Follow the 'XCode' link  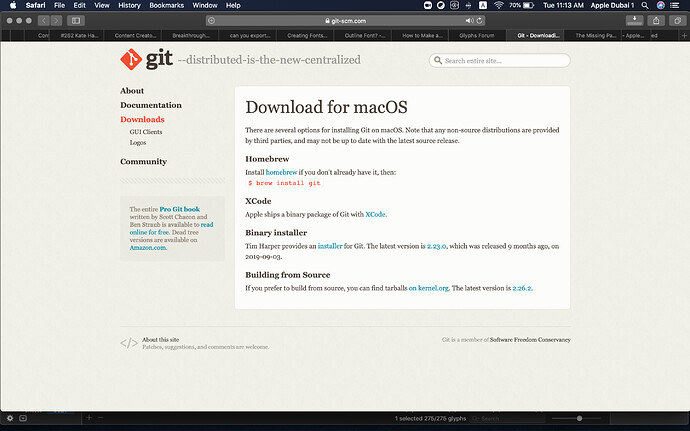click(375, 214)
